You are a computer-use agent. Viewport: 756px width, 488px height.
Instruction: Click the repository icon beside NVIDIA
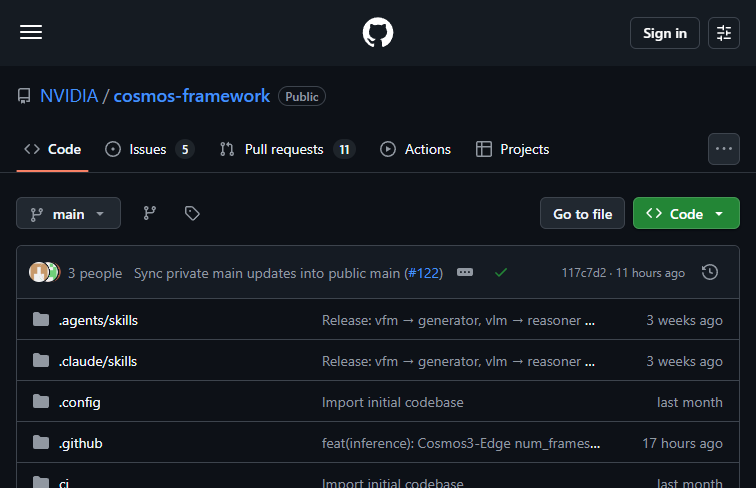coord(24,96)
